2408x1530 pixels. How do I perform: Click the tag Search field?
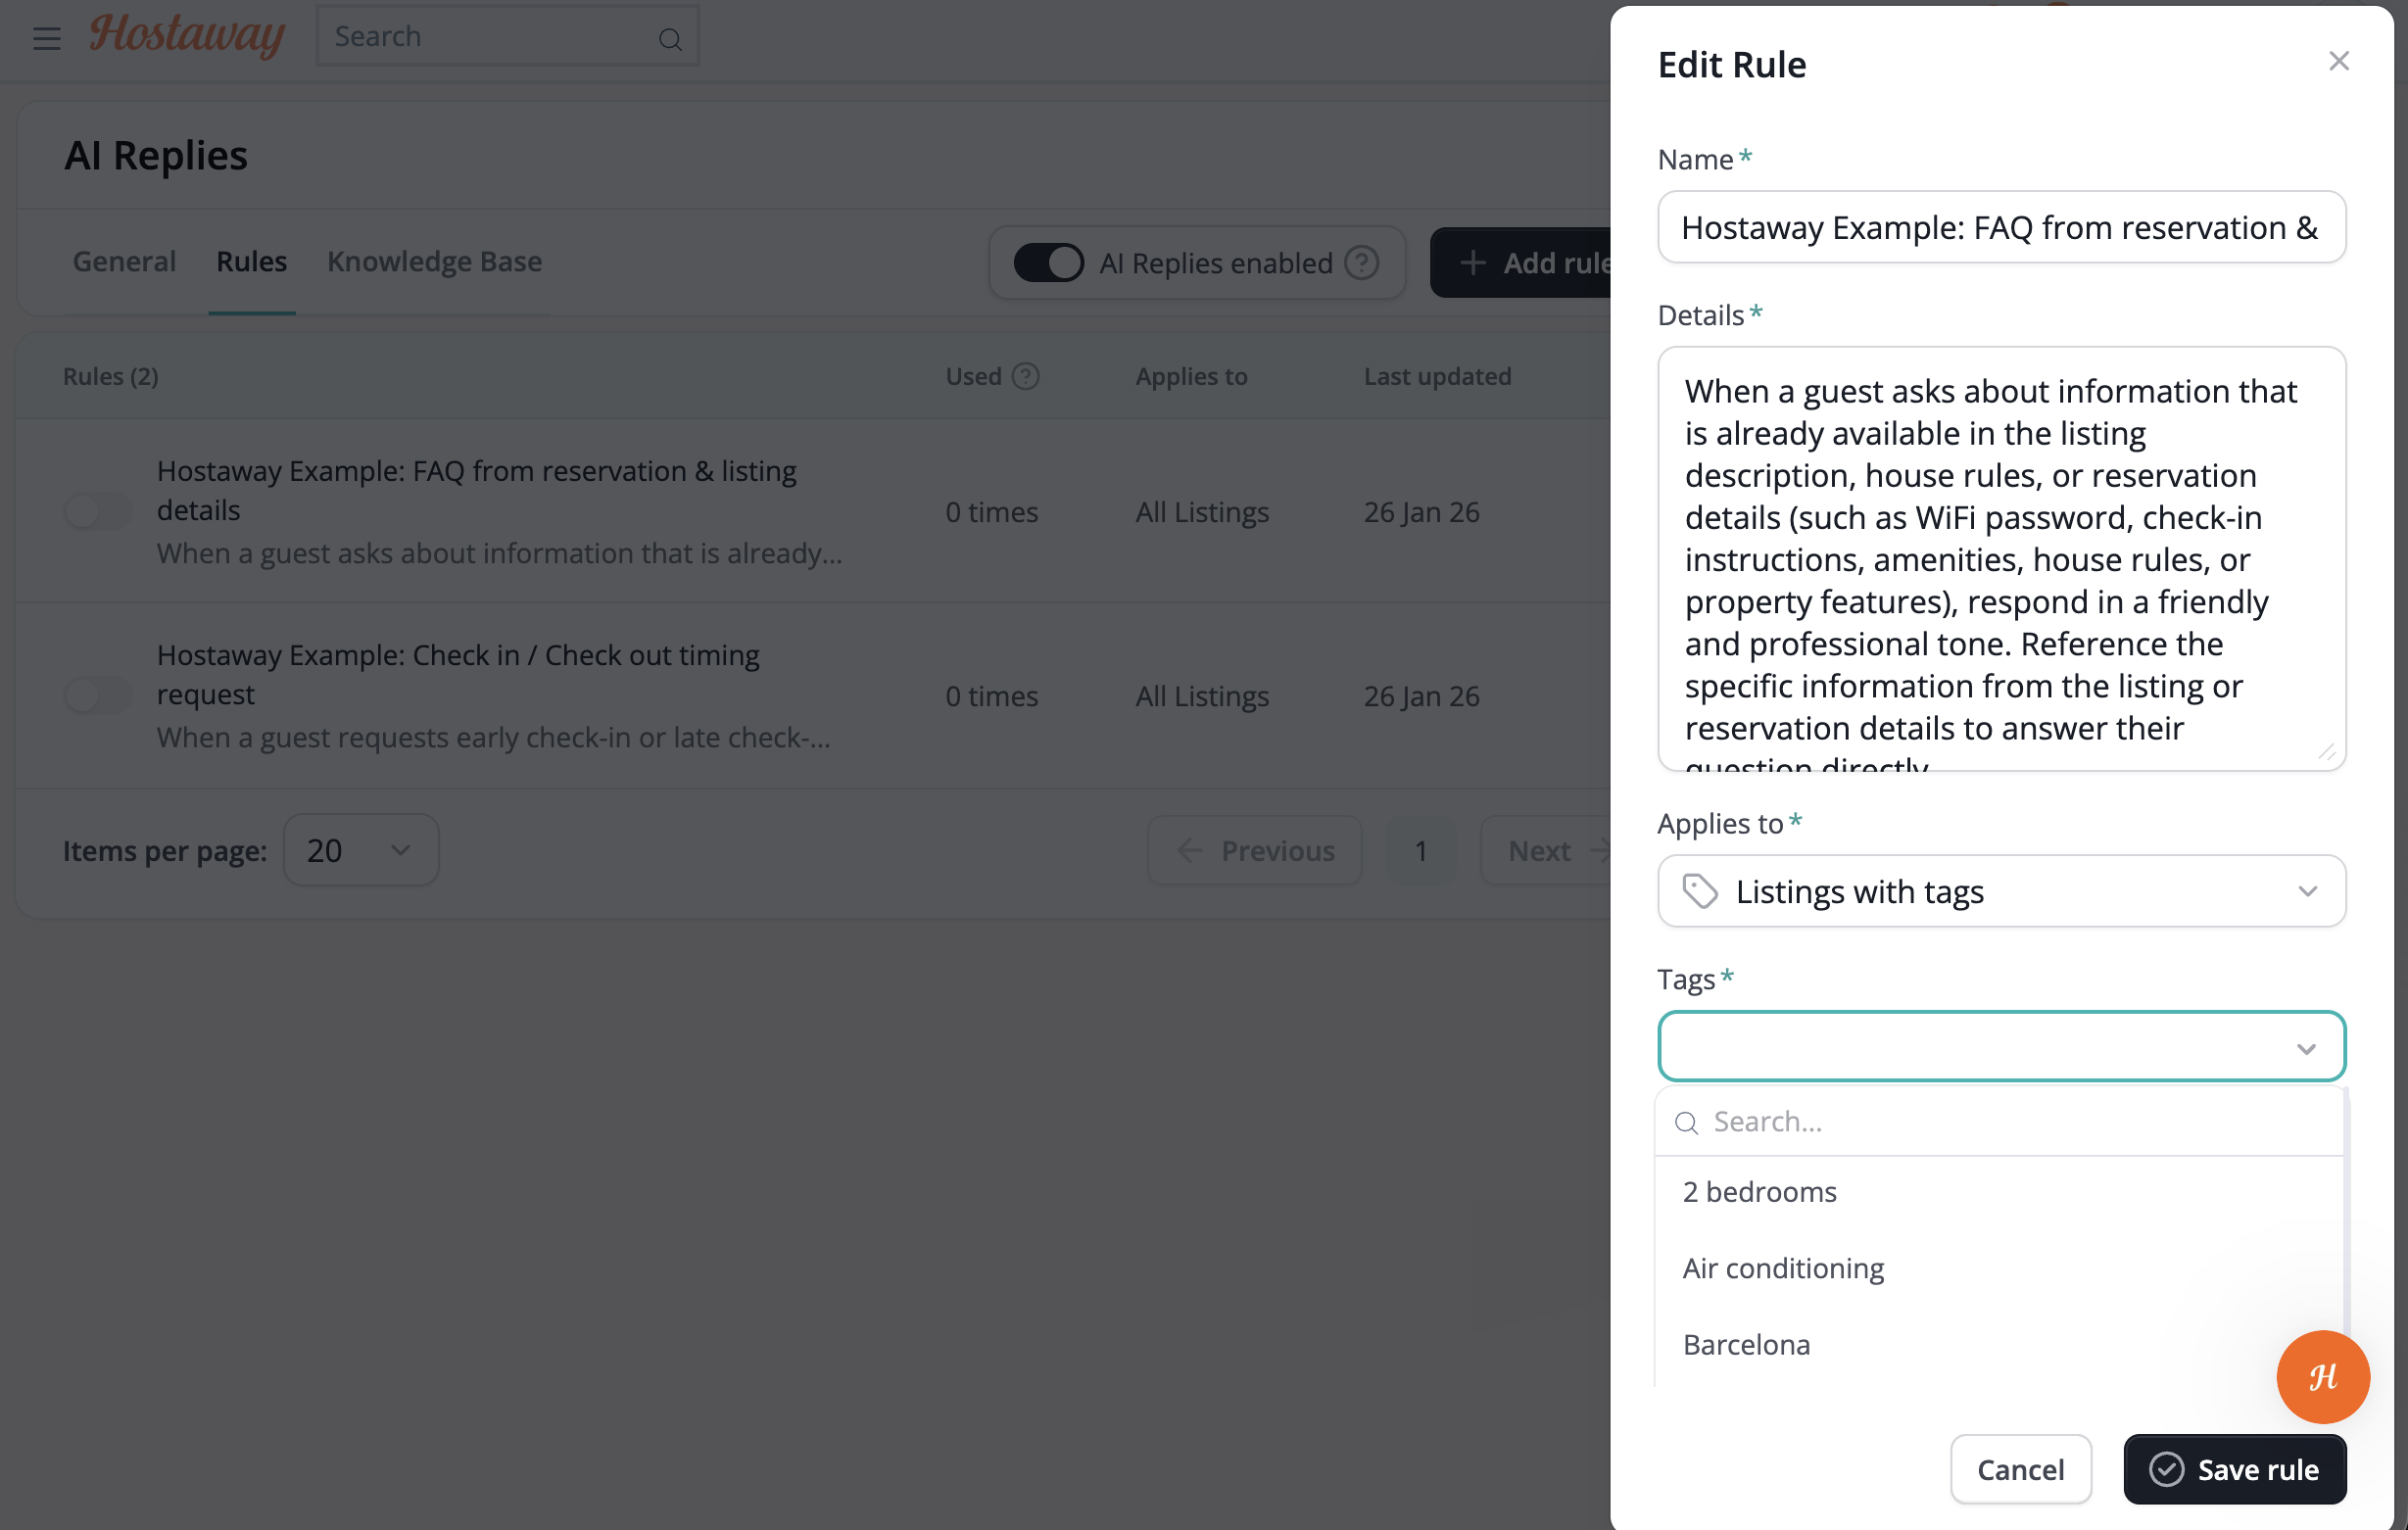(1999, 1121)
